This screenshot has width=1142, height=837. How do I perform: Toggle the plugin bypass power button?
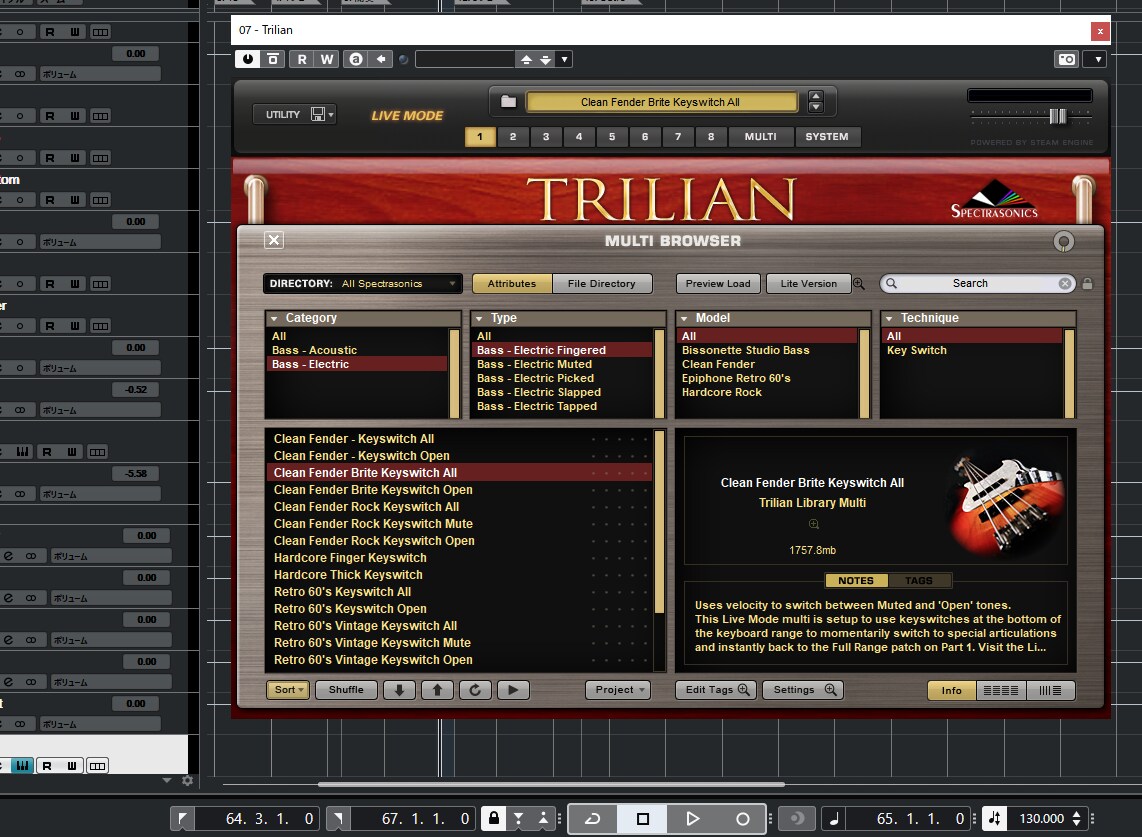click(248, 59)
